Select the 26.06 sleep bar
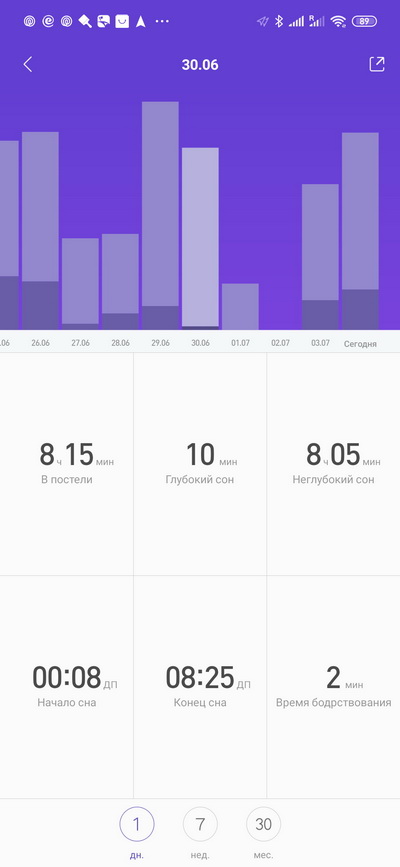The height and width of the screenshot is (867, 400). tap(40, 231)
